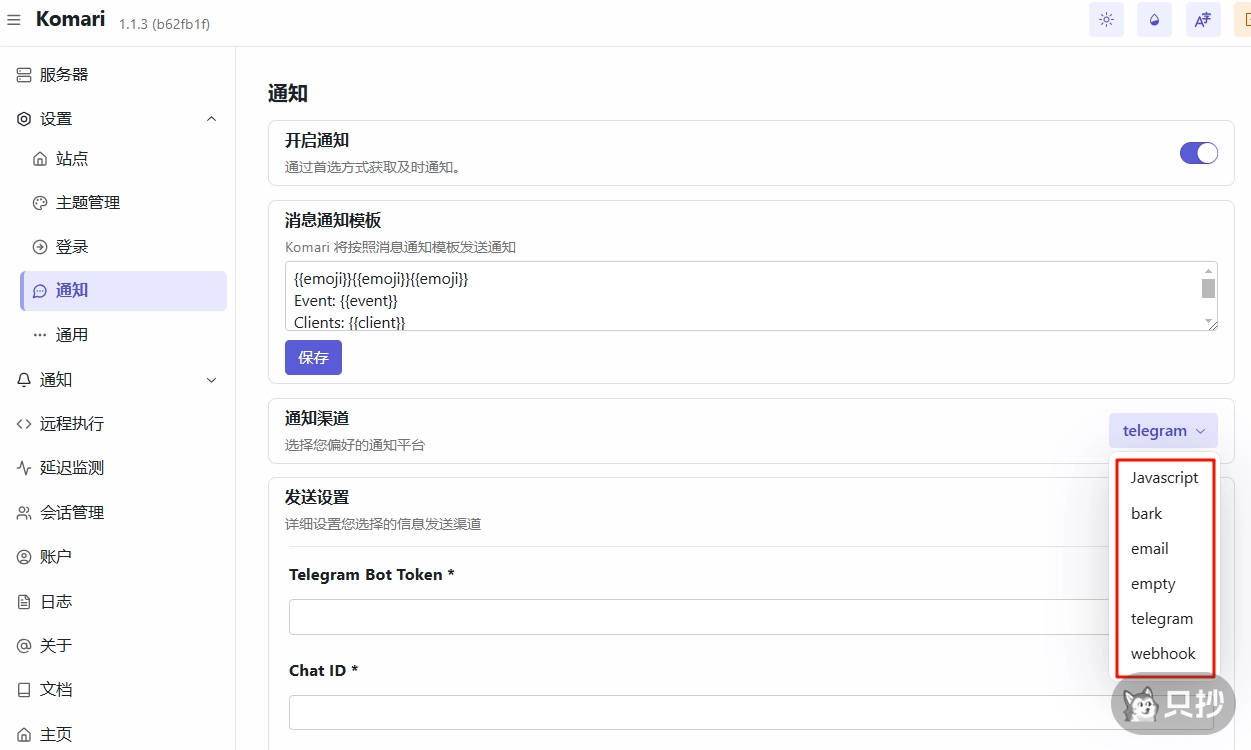This screenshot has width=1251, height=750.
Task: Open 会话管理 session management
Action: [x=72, y=513]
